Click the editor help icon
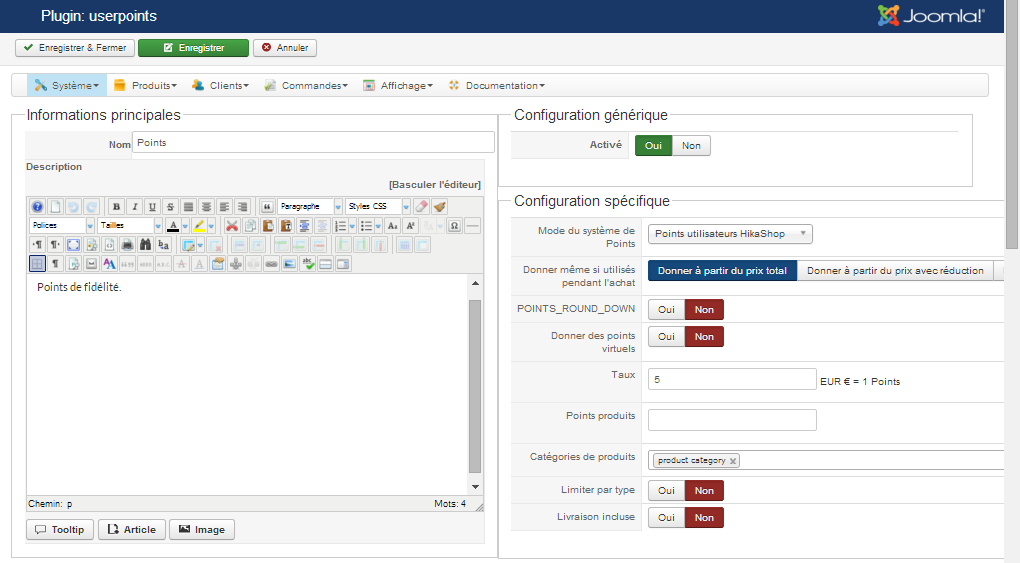The height and width of the screenshot is (563, 1020). (37, 207)
